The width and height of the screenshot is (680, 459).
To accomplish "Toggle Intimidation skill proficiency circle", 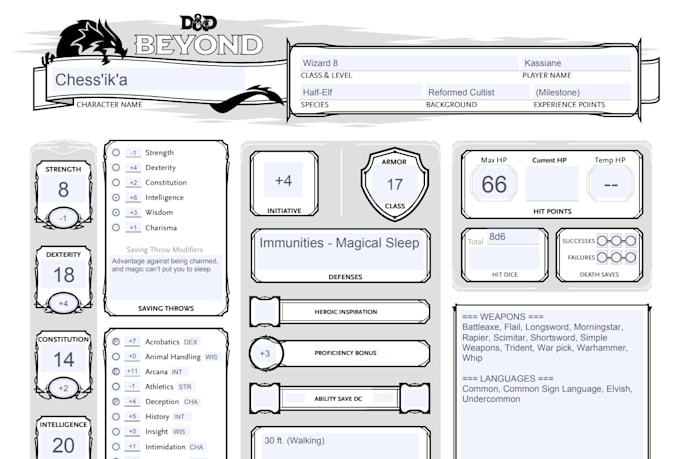I will (x=116, y=446).
